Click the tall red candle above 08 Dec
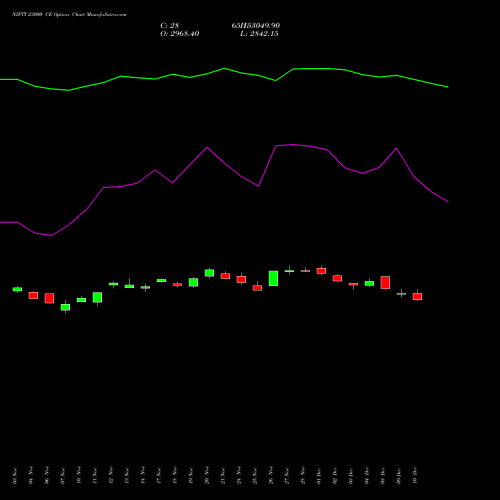500x500 pixels. click(x=385, y=282)
